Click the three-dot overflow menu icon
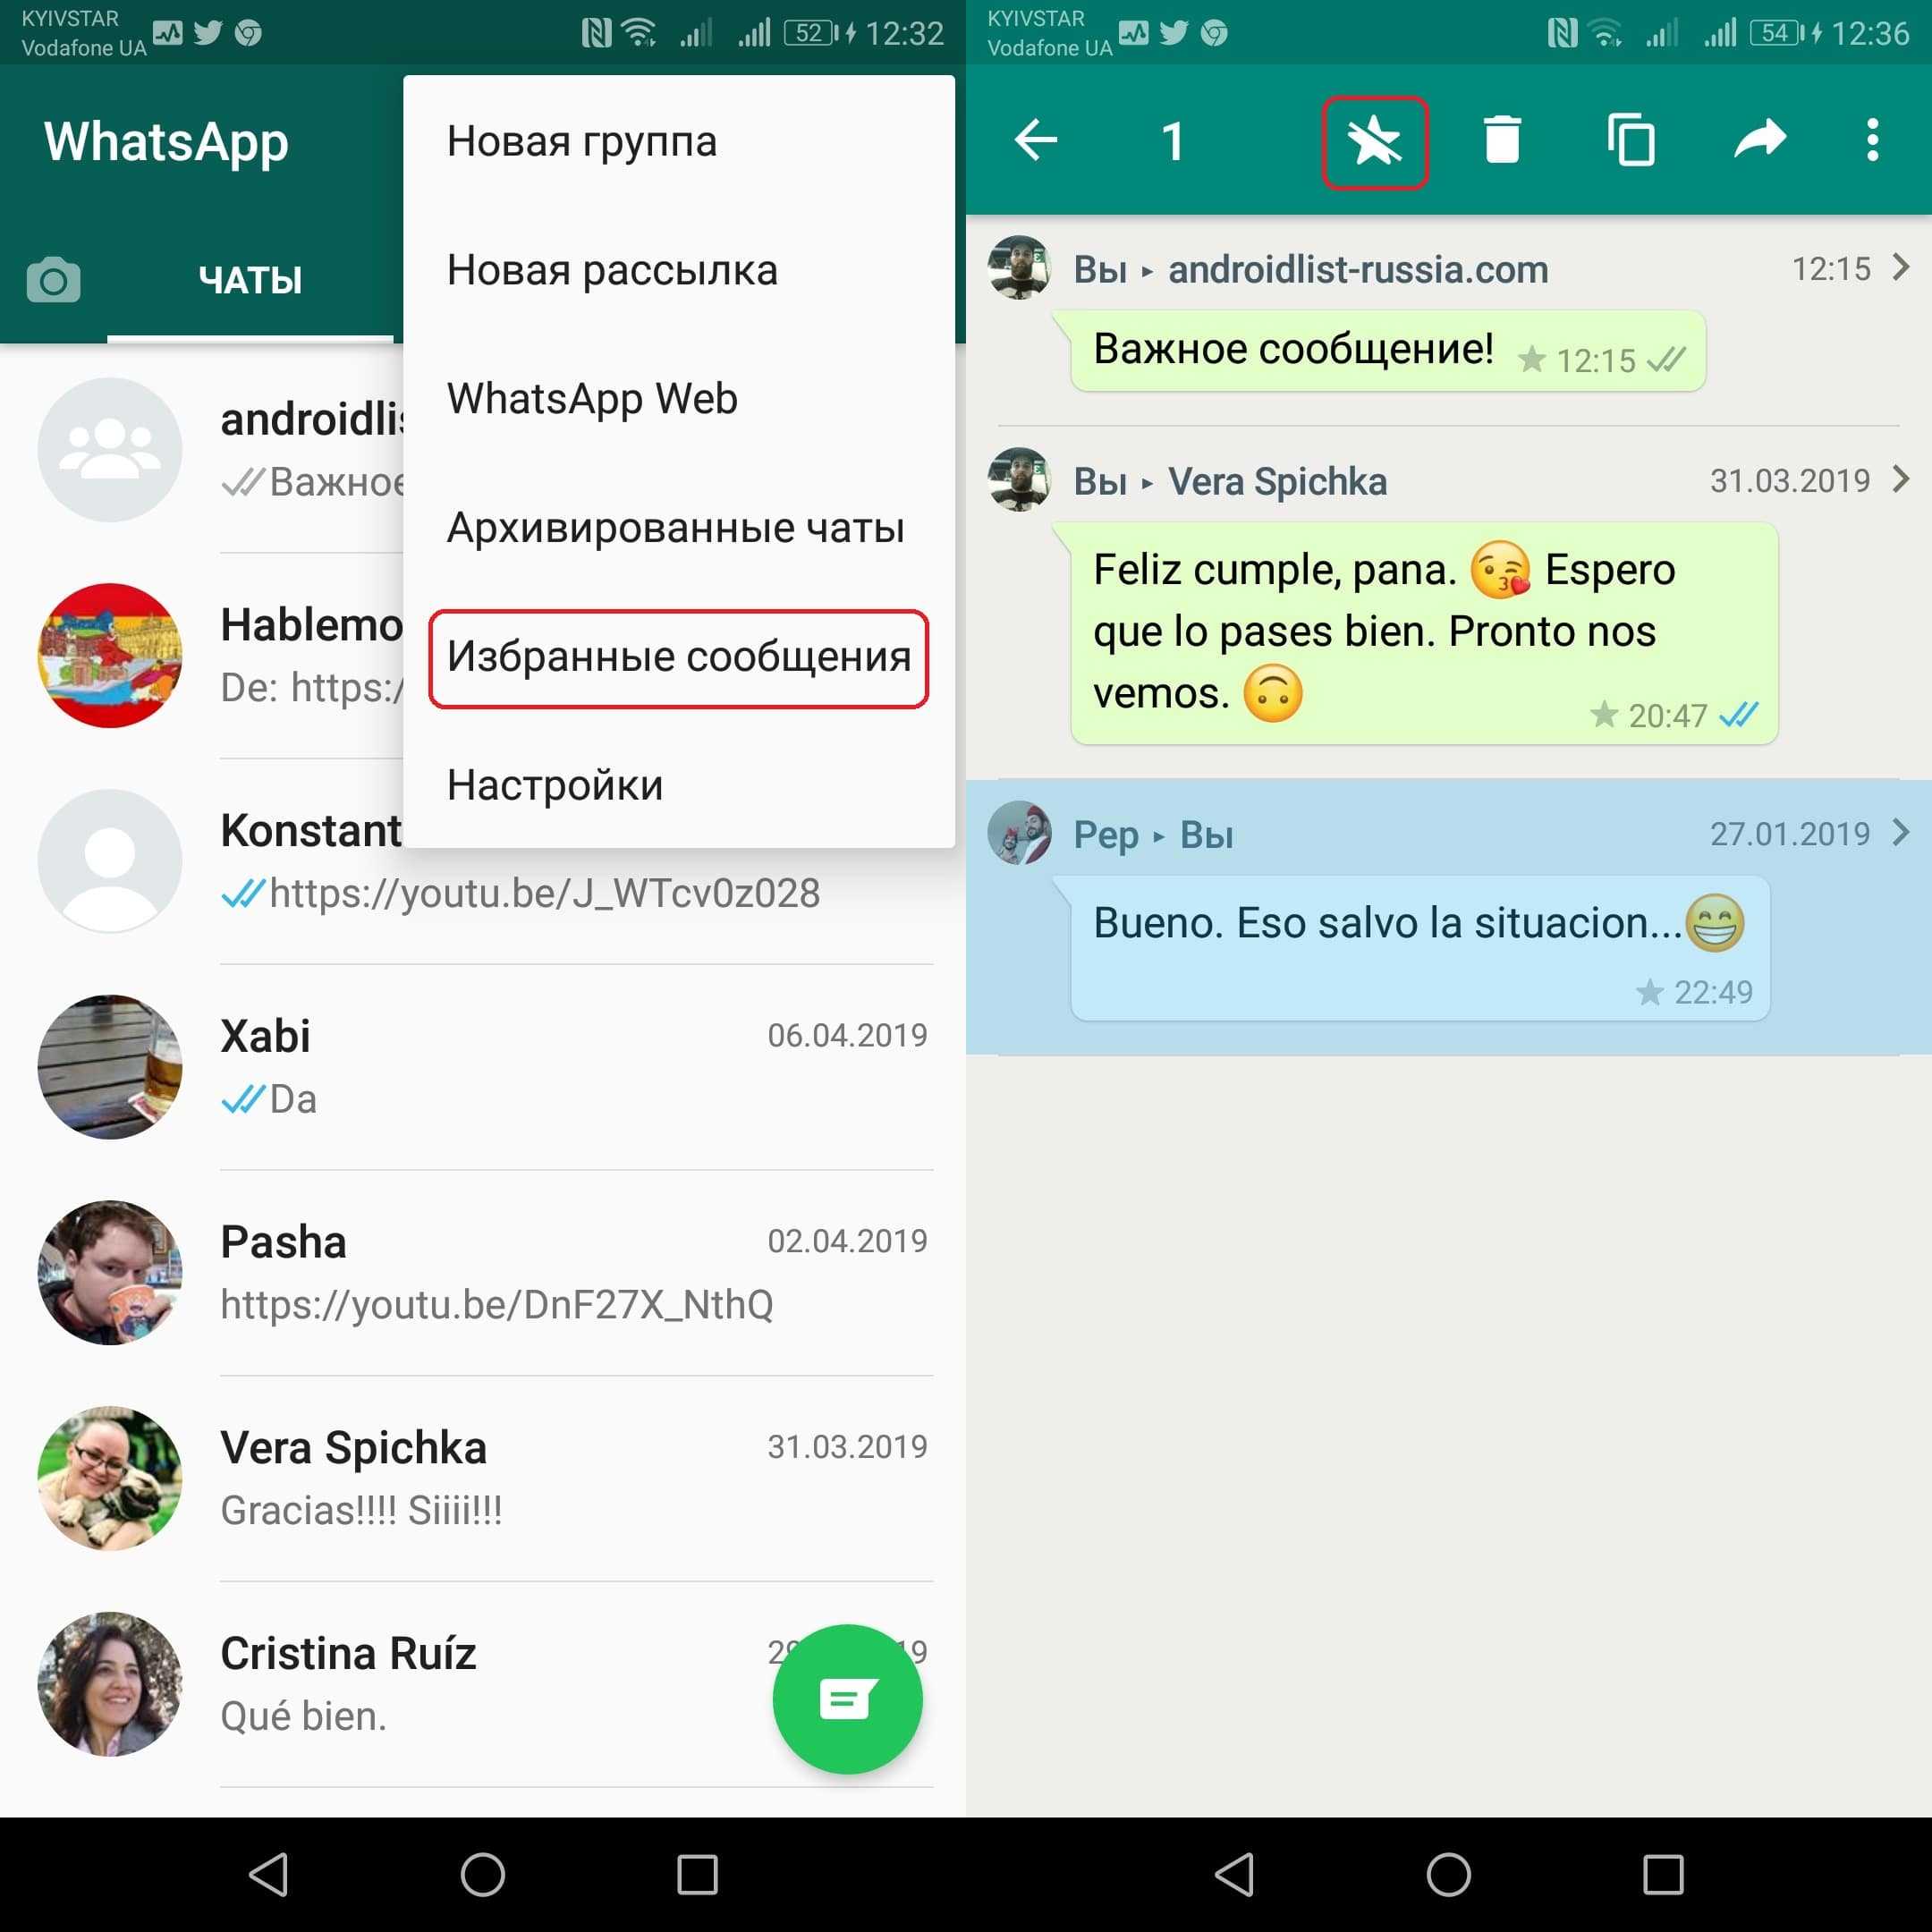This screenshot has height=1932, width=1932. (1868, 136)
